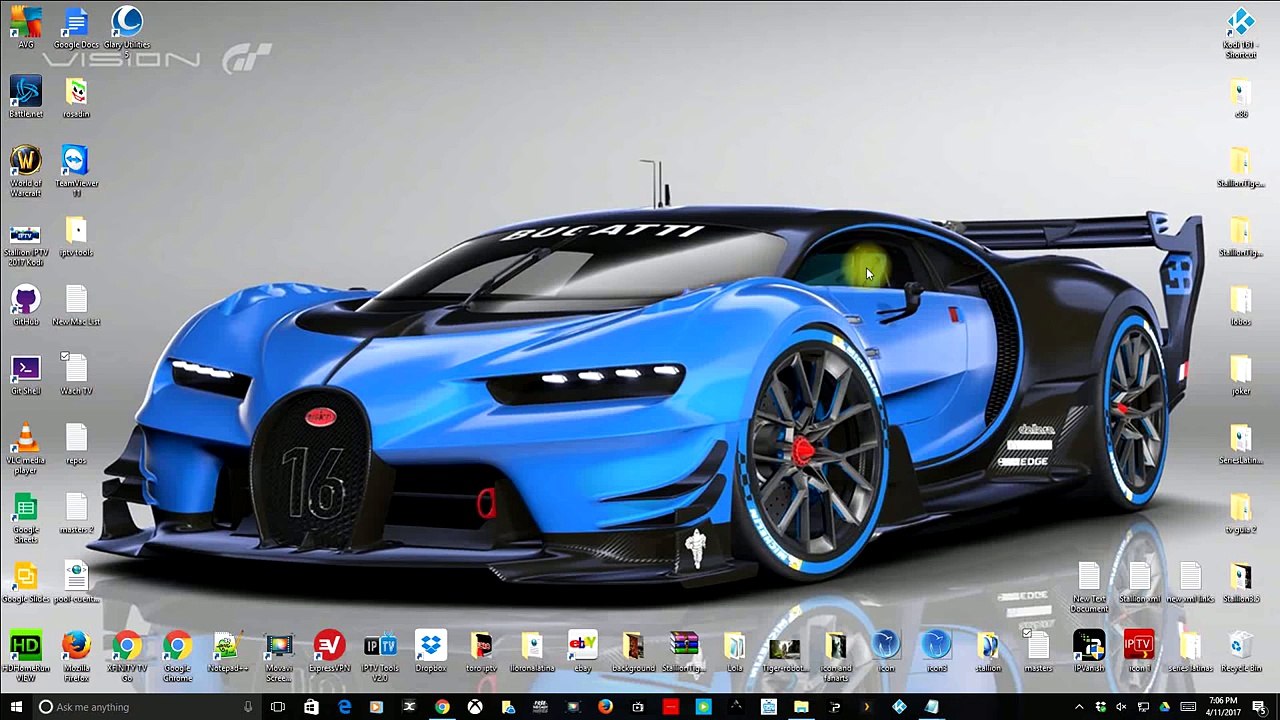
Task: Open the taskbar clock showing 7:06 PM
Action: tap(1222, 707)
